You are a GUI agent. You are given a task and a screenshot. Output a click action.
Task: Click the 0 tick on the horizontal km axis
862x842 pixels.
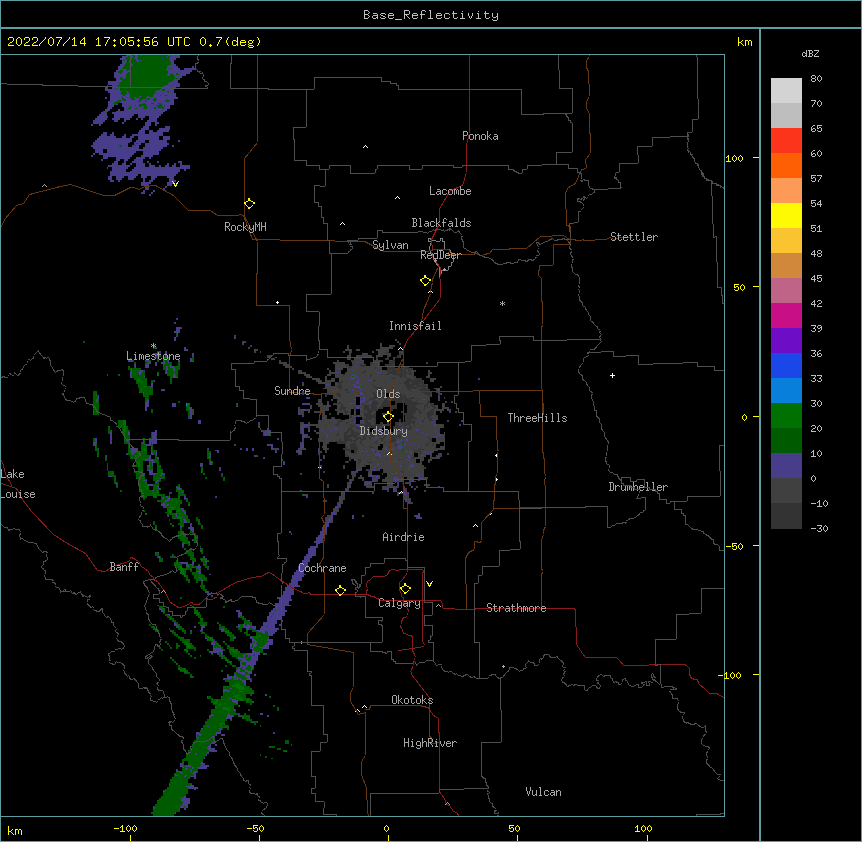pyautogui.click(x=386, y=829)
